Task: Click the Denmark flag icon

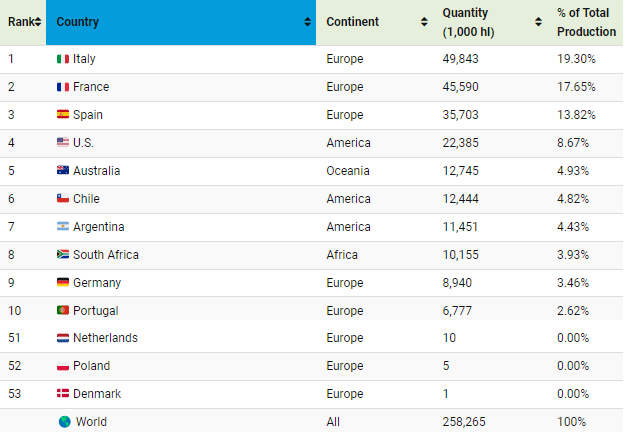Action: click(x=63, y=394)
